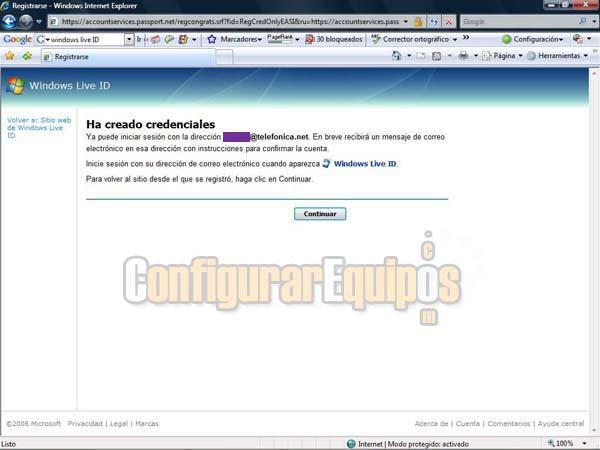Click the 100% zoom level control
The height and width of the screenshot is (450, 600).
pos(560,443)
